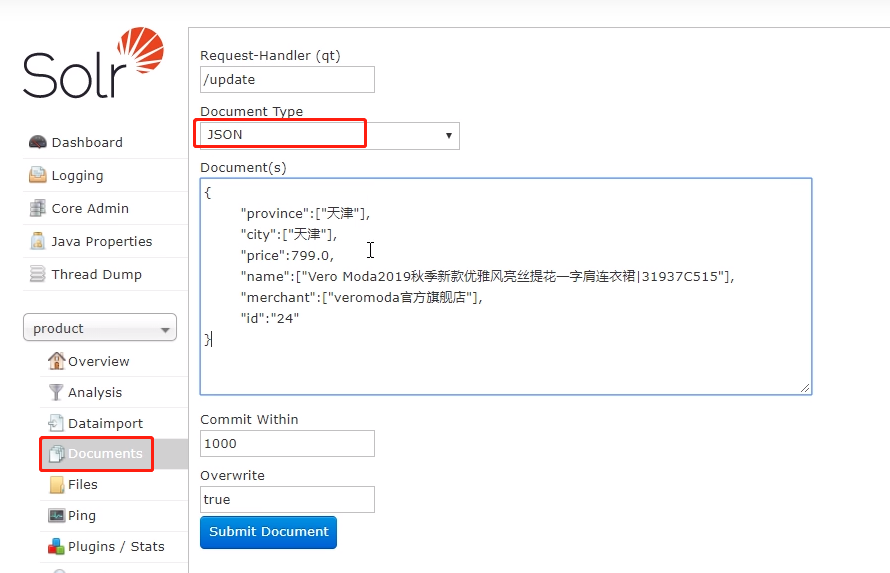890x573 pixels.
Task: Focus the Overwrite field
Action: click(287, 499)
